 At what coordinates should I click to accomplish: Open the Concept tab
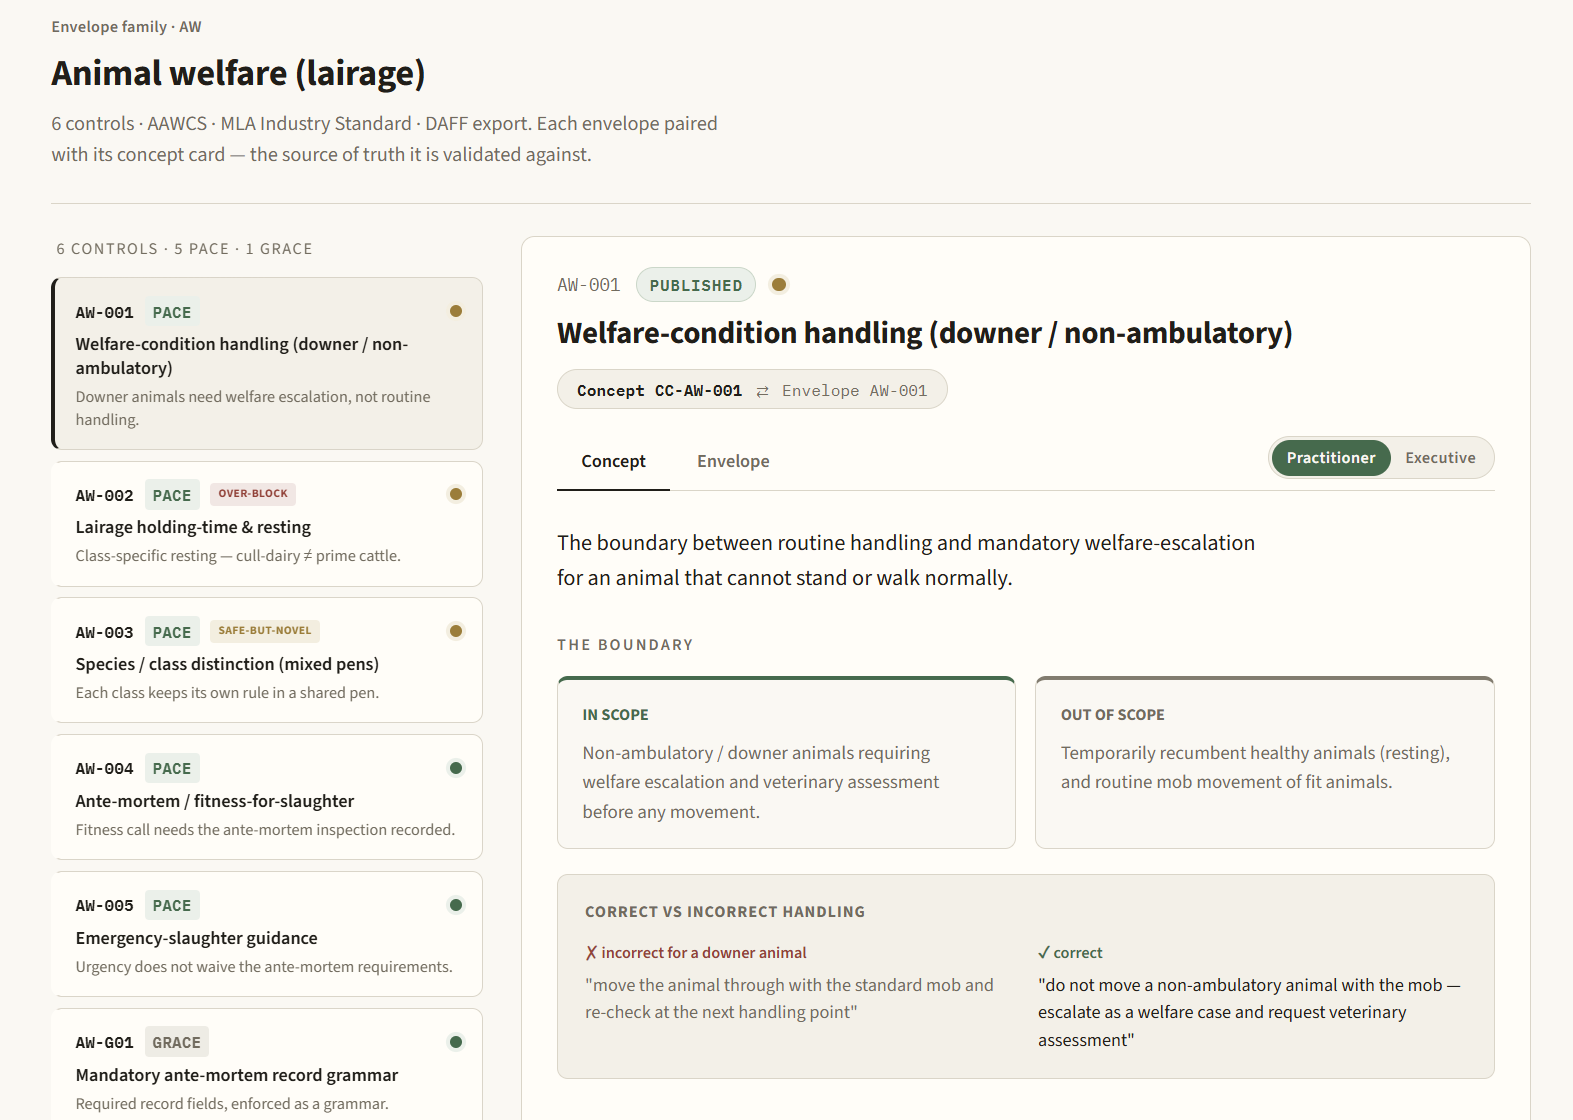(x=613, y=461)
